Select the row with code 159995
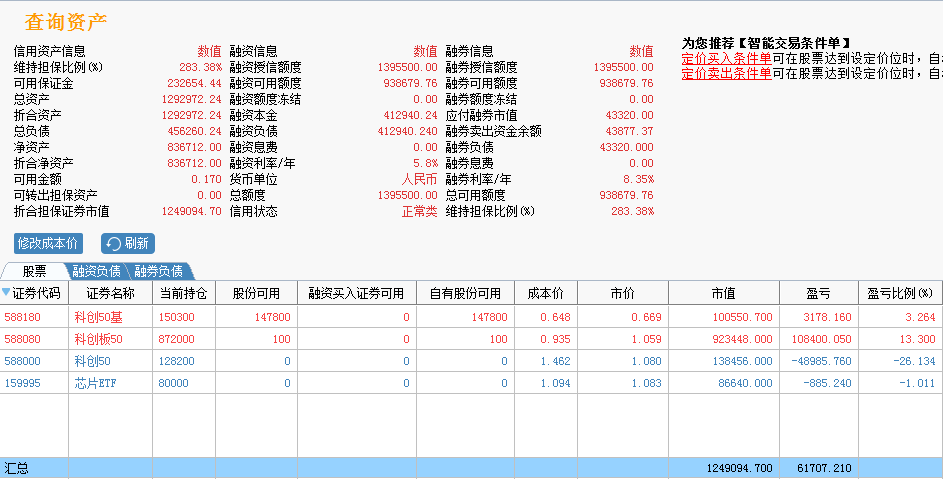Viewport: 943px width, 479px height. click(472, 383)
